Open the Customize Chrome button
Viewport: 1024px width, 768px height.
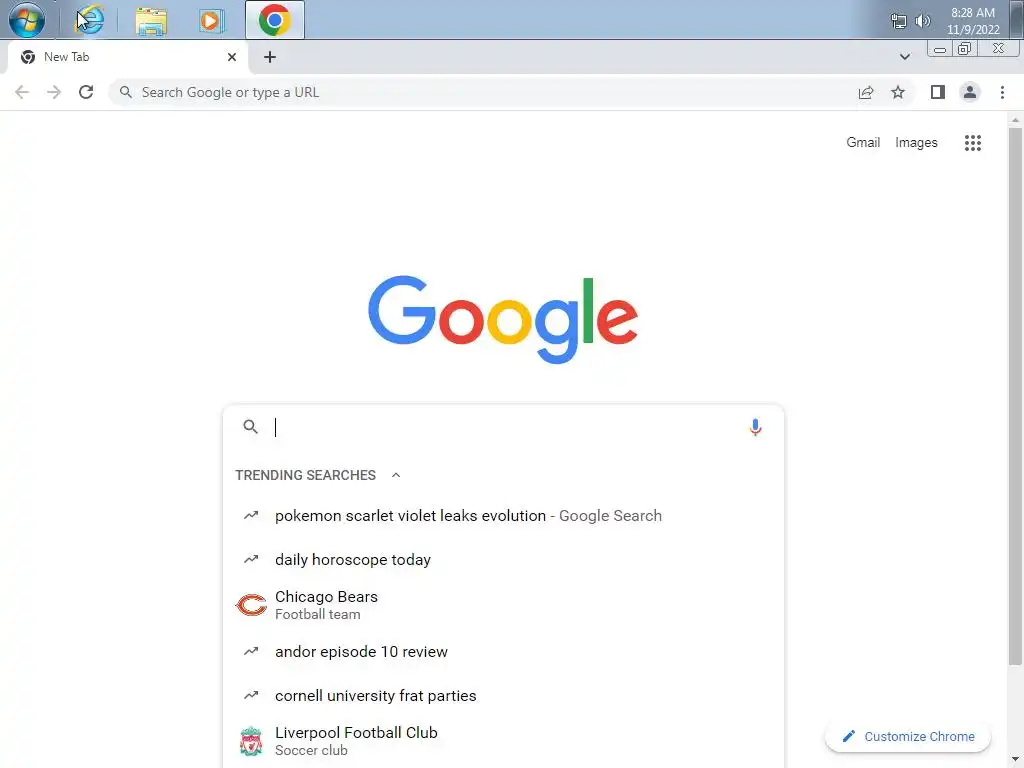(x=908, y=737)
